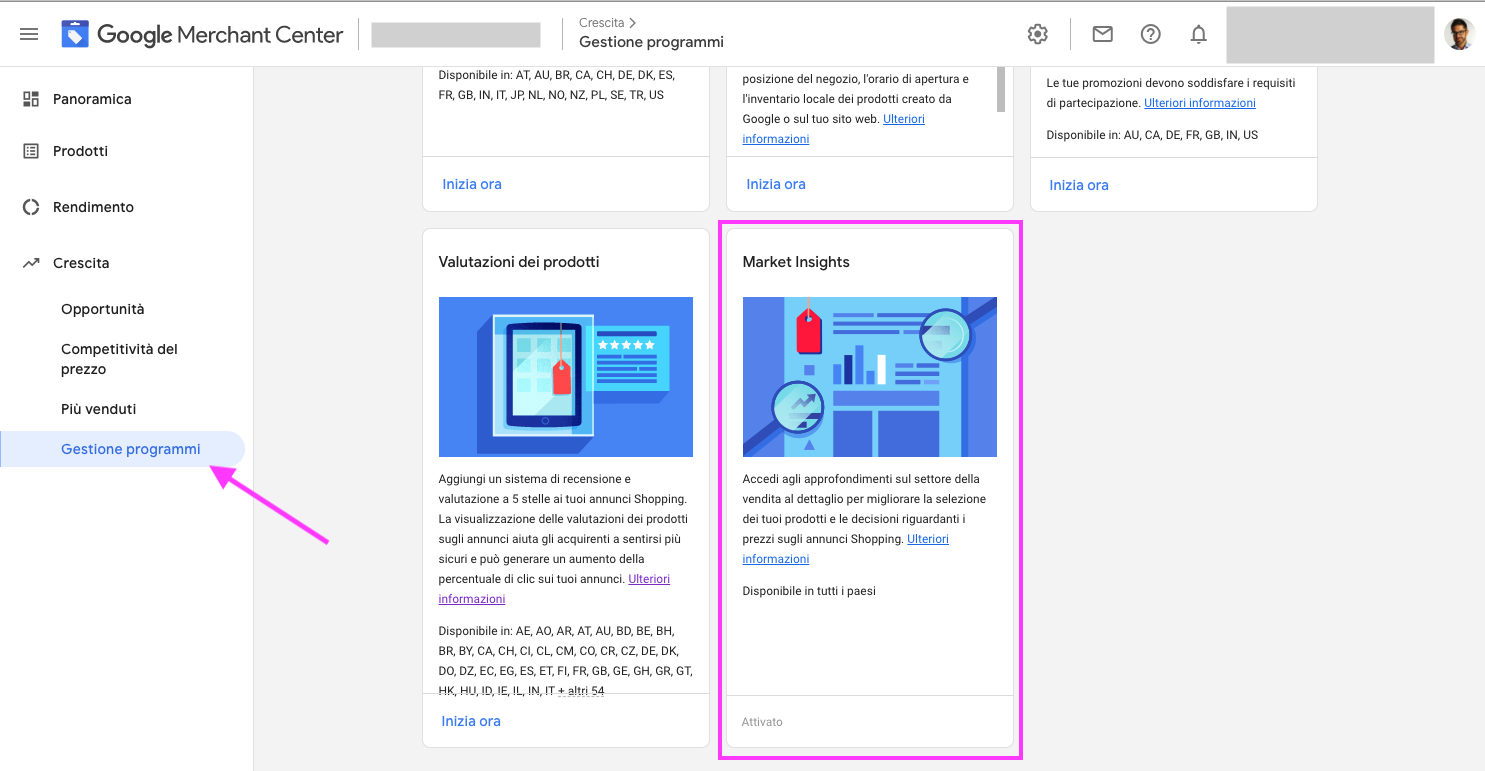
Task: Click the Prodotti list icon
Action: (31, 151)
